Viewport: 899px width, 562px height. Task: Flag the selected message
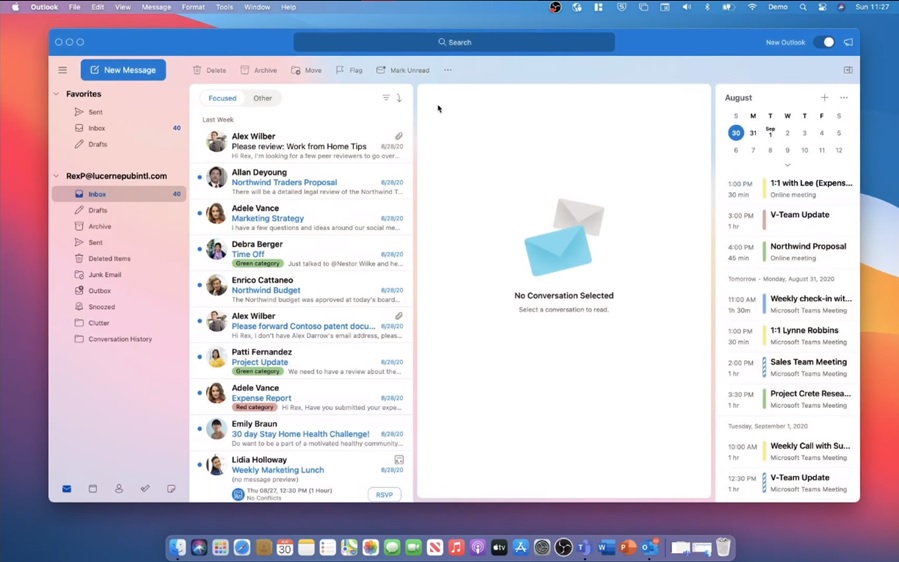[x=349, y=70]
